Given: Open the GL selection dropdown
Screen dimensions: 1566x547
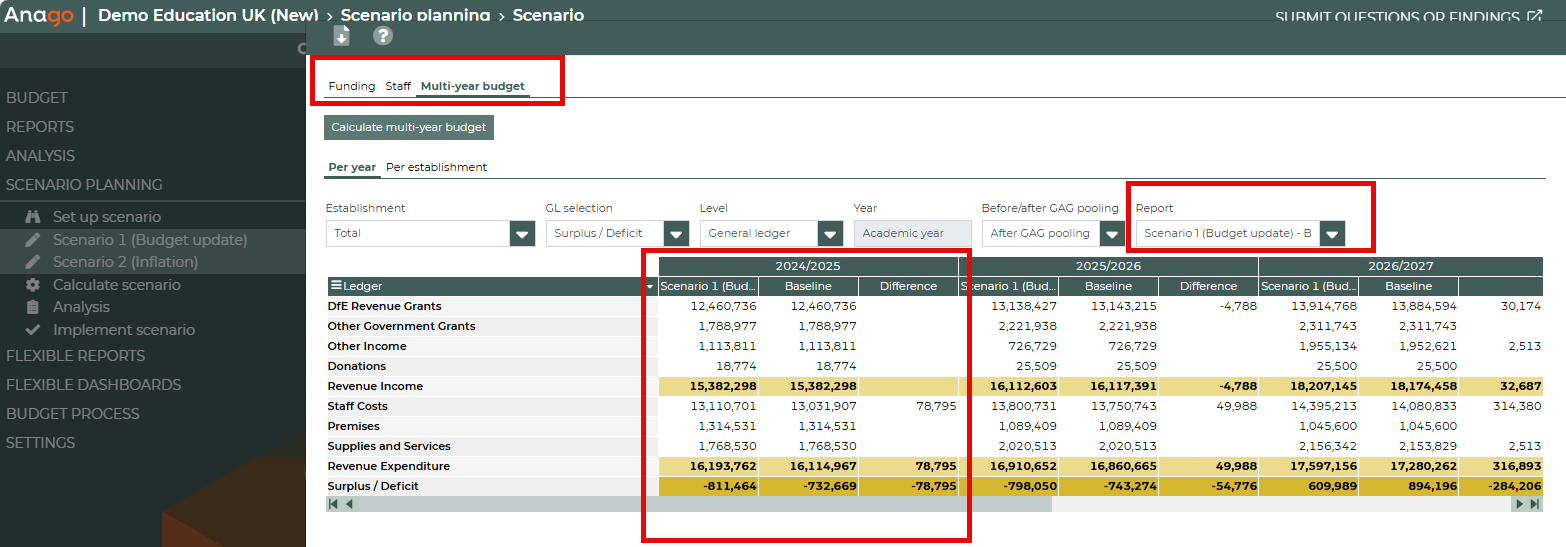Looking at the screenshot, I should [676, 234].
